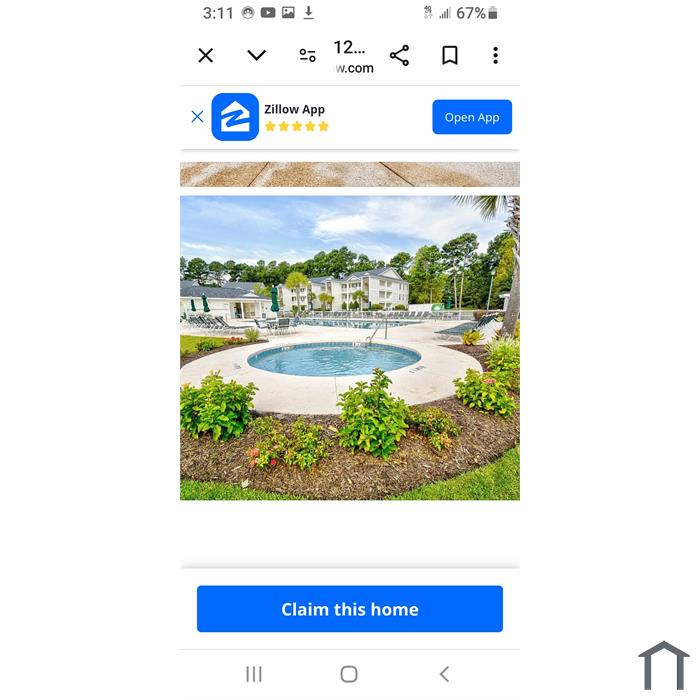Minimize tab with the down chevron

pyautogui.click(x=257, y=55)
